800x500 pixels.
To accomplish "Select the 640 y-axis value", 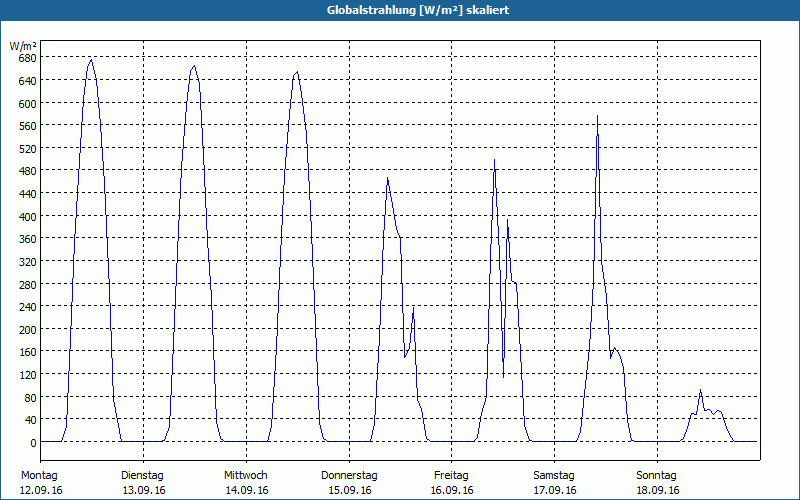I will [x=27, y=81].
